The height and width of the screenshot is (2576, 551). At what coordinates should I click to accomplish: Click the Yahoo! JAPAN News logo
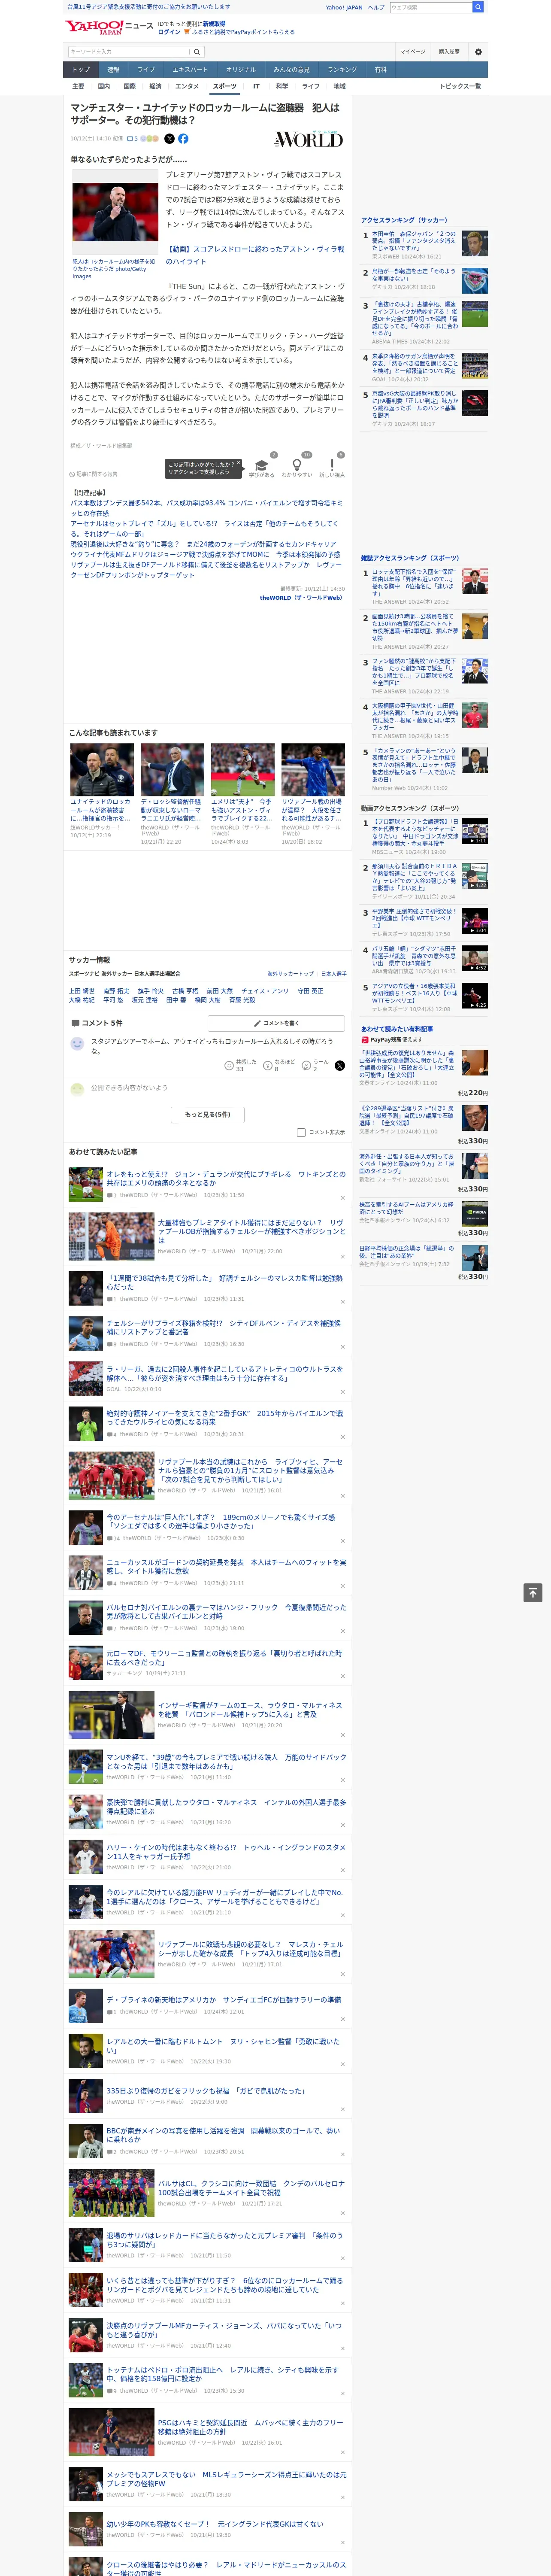coord(109,27)
